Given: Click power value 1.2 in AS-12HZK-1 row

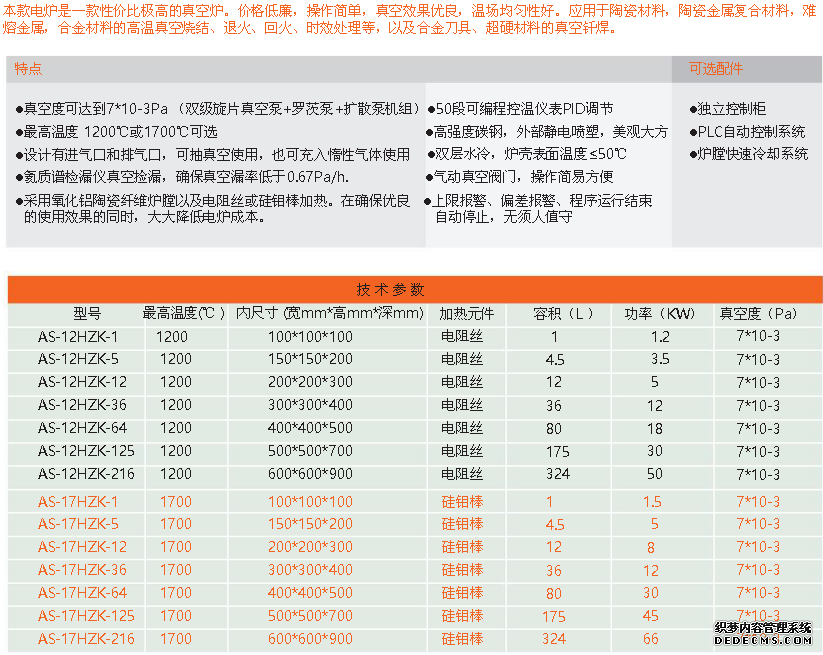Looking at the screenshot, I should tap(660, 336).
